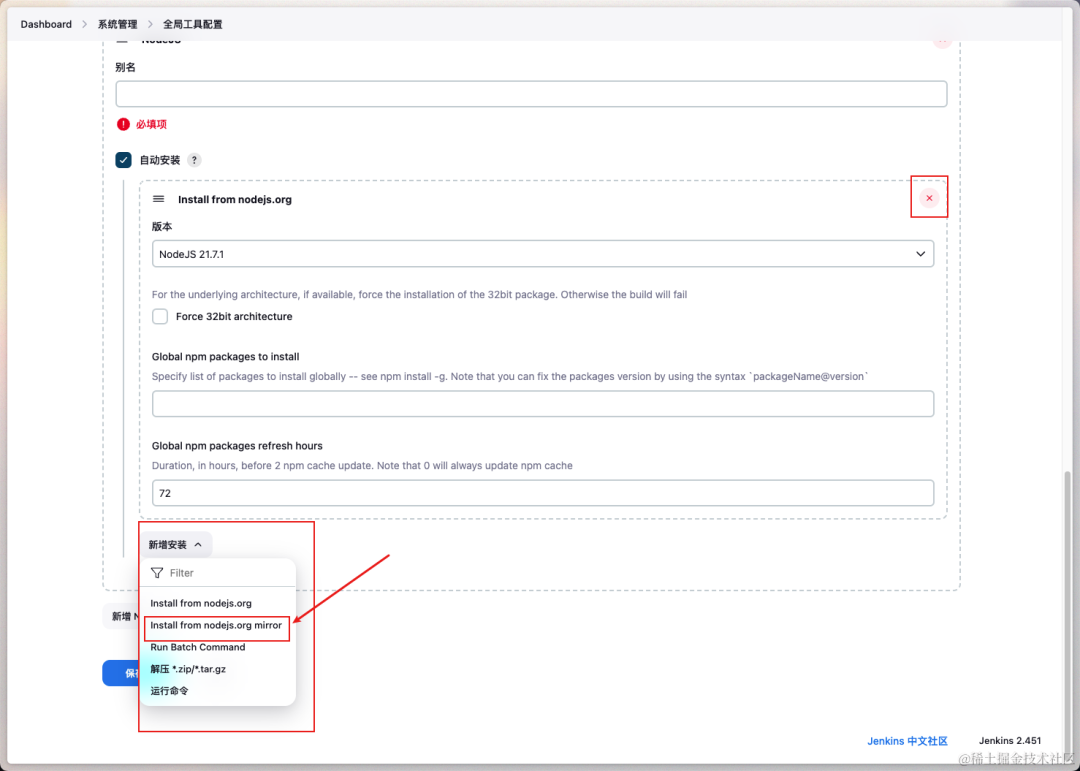
Task: Click the refresh hours field showing 72
Action: point(543,493)
